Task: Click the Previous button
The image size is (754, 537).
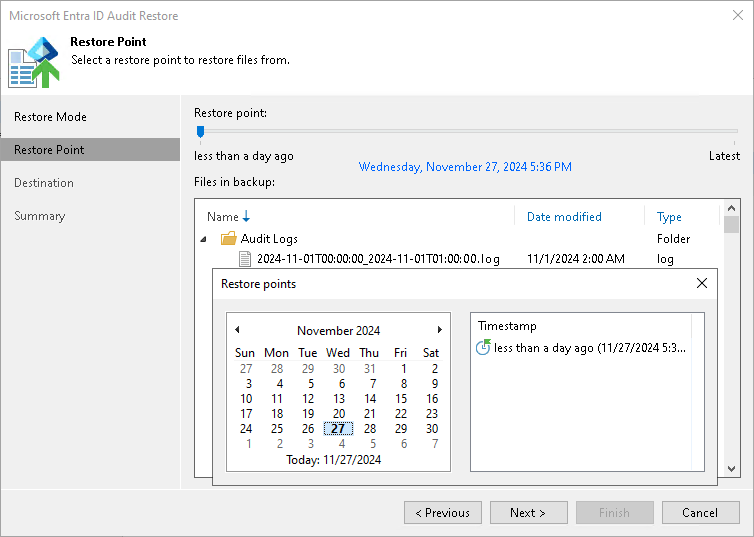Action: click(x=443, y=512)
